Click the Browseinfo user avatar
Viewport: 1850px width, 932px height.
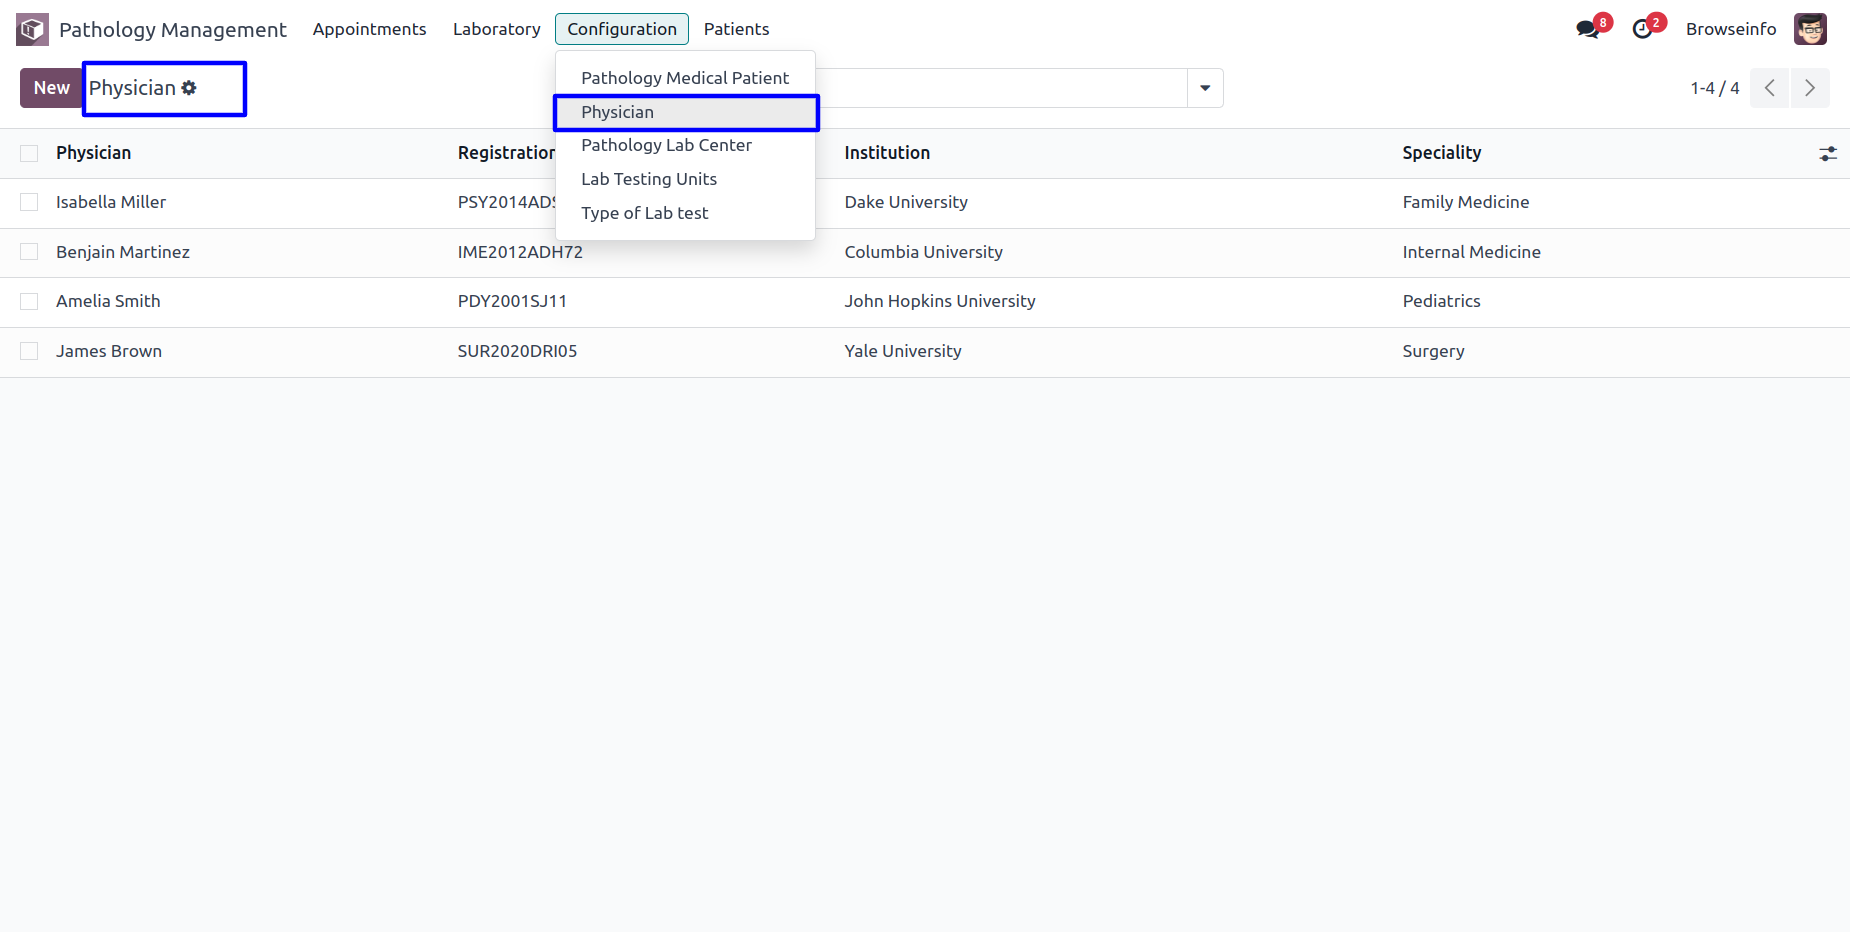(1810, 29)
